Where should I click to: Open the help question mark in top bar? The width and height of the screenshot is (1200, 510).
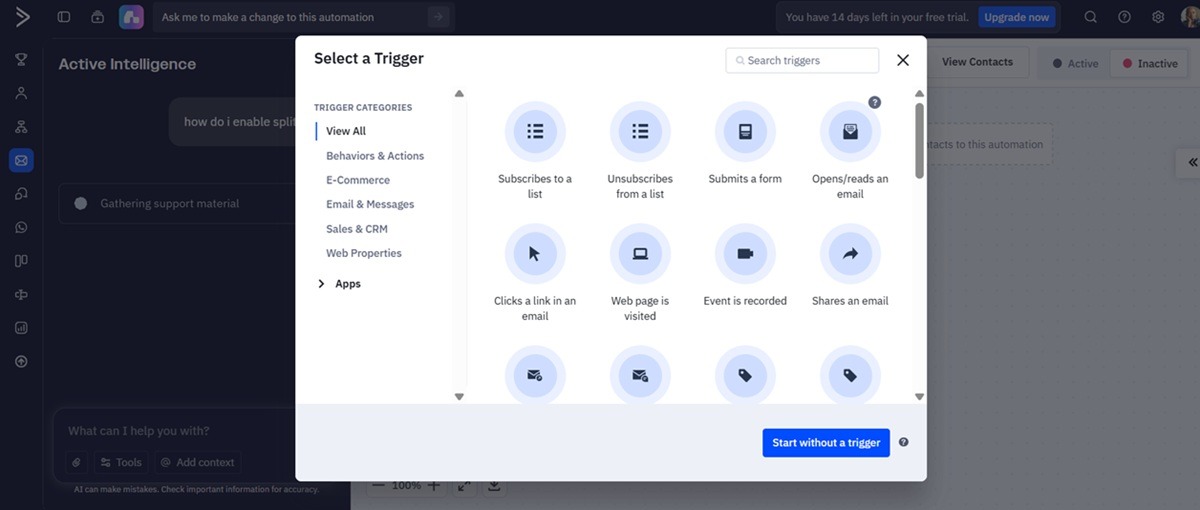[1124, 17]
